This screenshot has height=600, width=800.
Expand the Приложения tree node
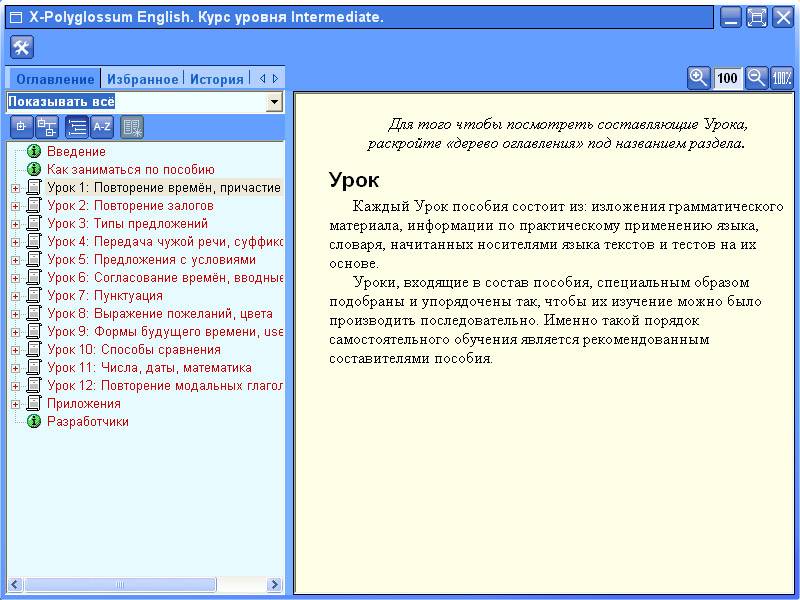pos(15,404)
